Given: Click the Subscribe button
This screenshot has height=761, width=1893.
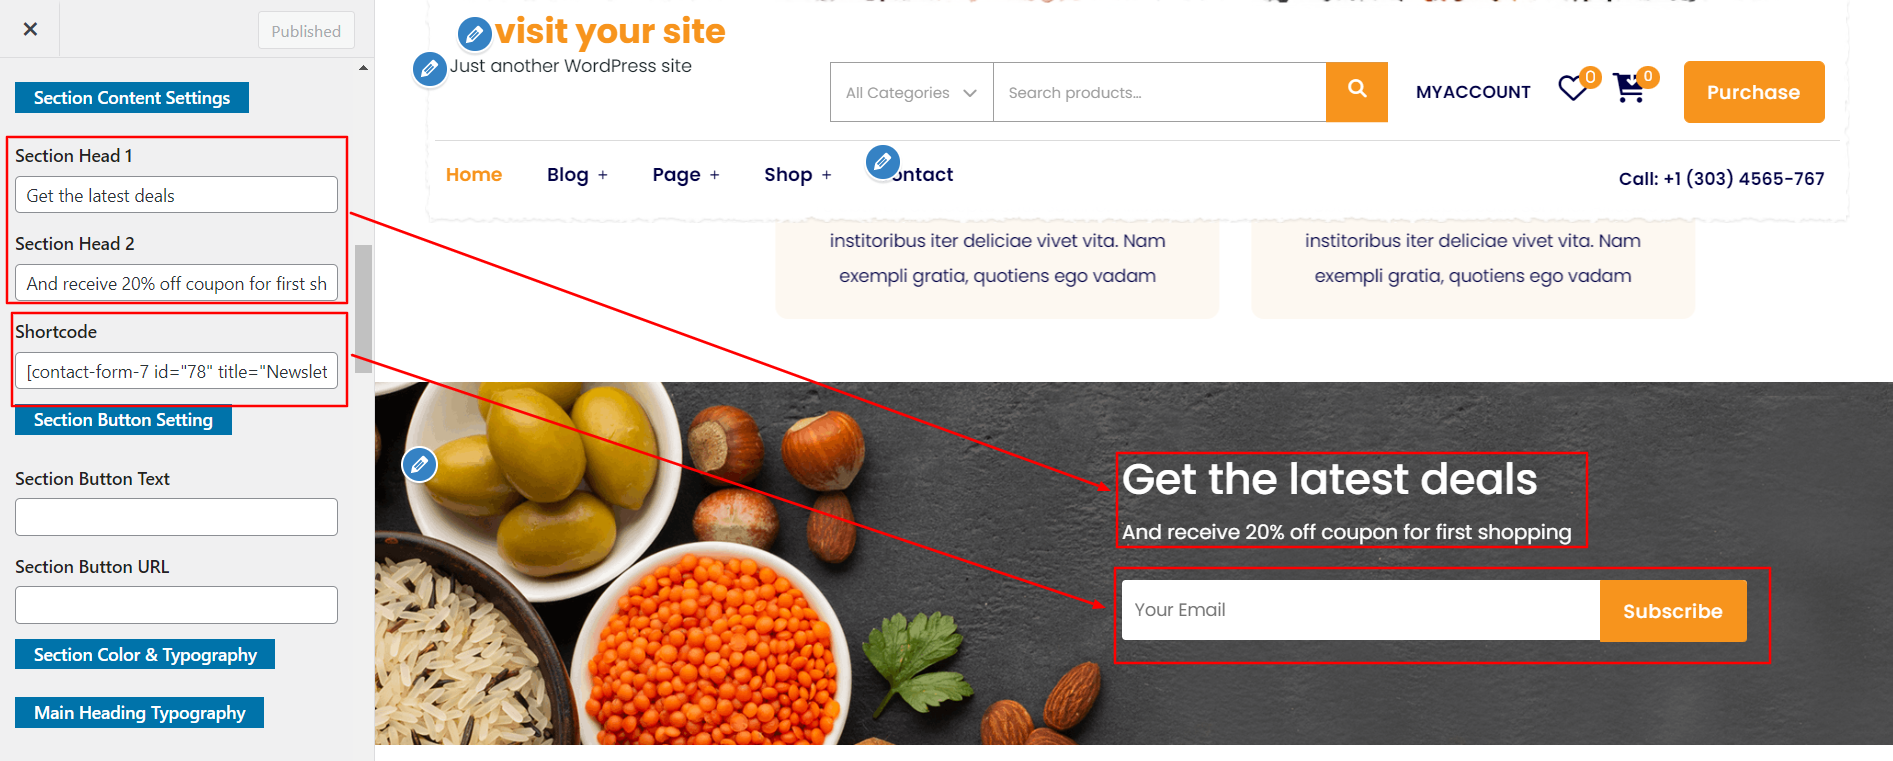Looking at the screenshot, I should point(1673,611).
